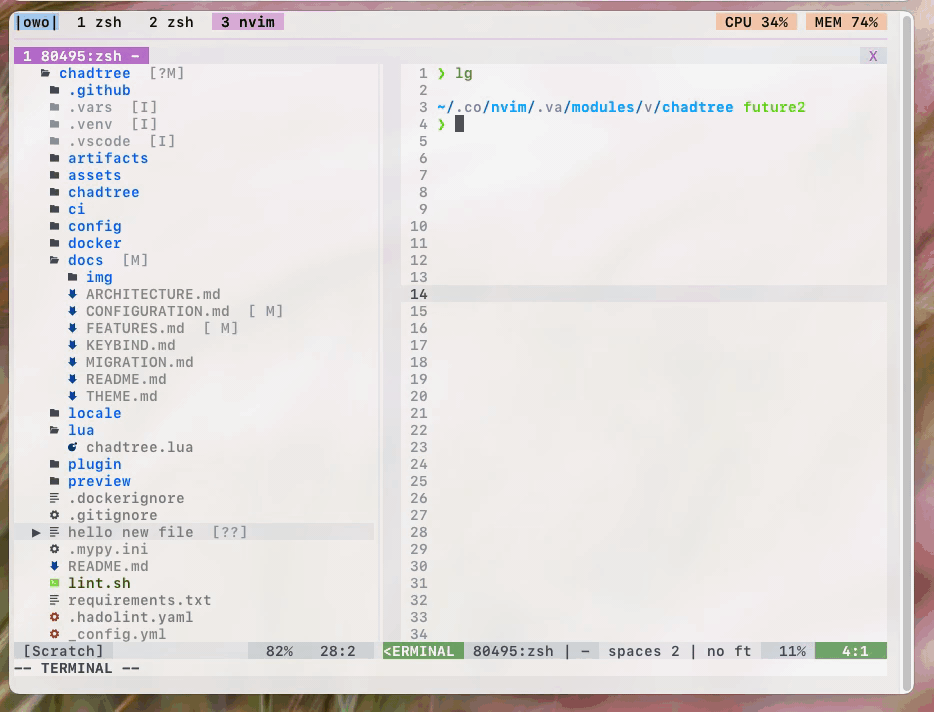The height and width of the screenshot is (712, 934).
Task: Click the window's vertical scrollbar
Action: tap(908, 352)
